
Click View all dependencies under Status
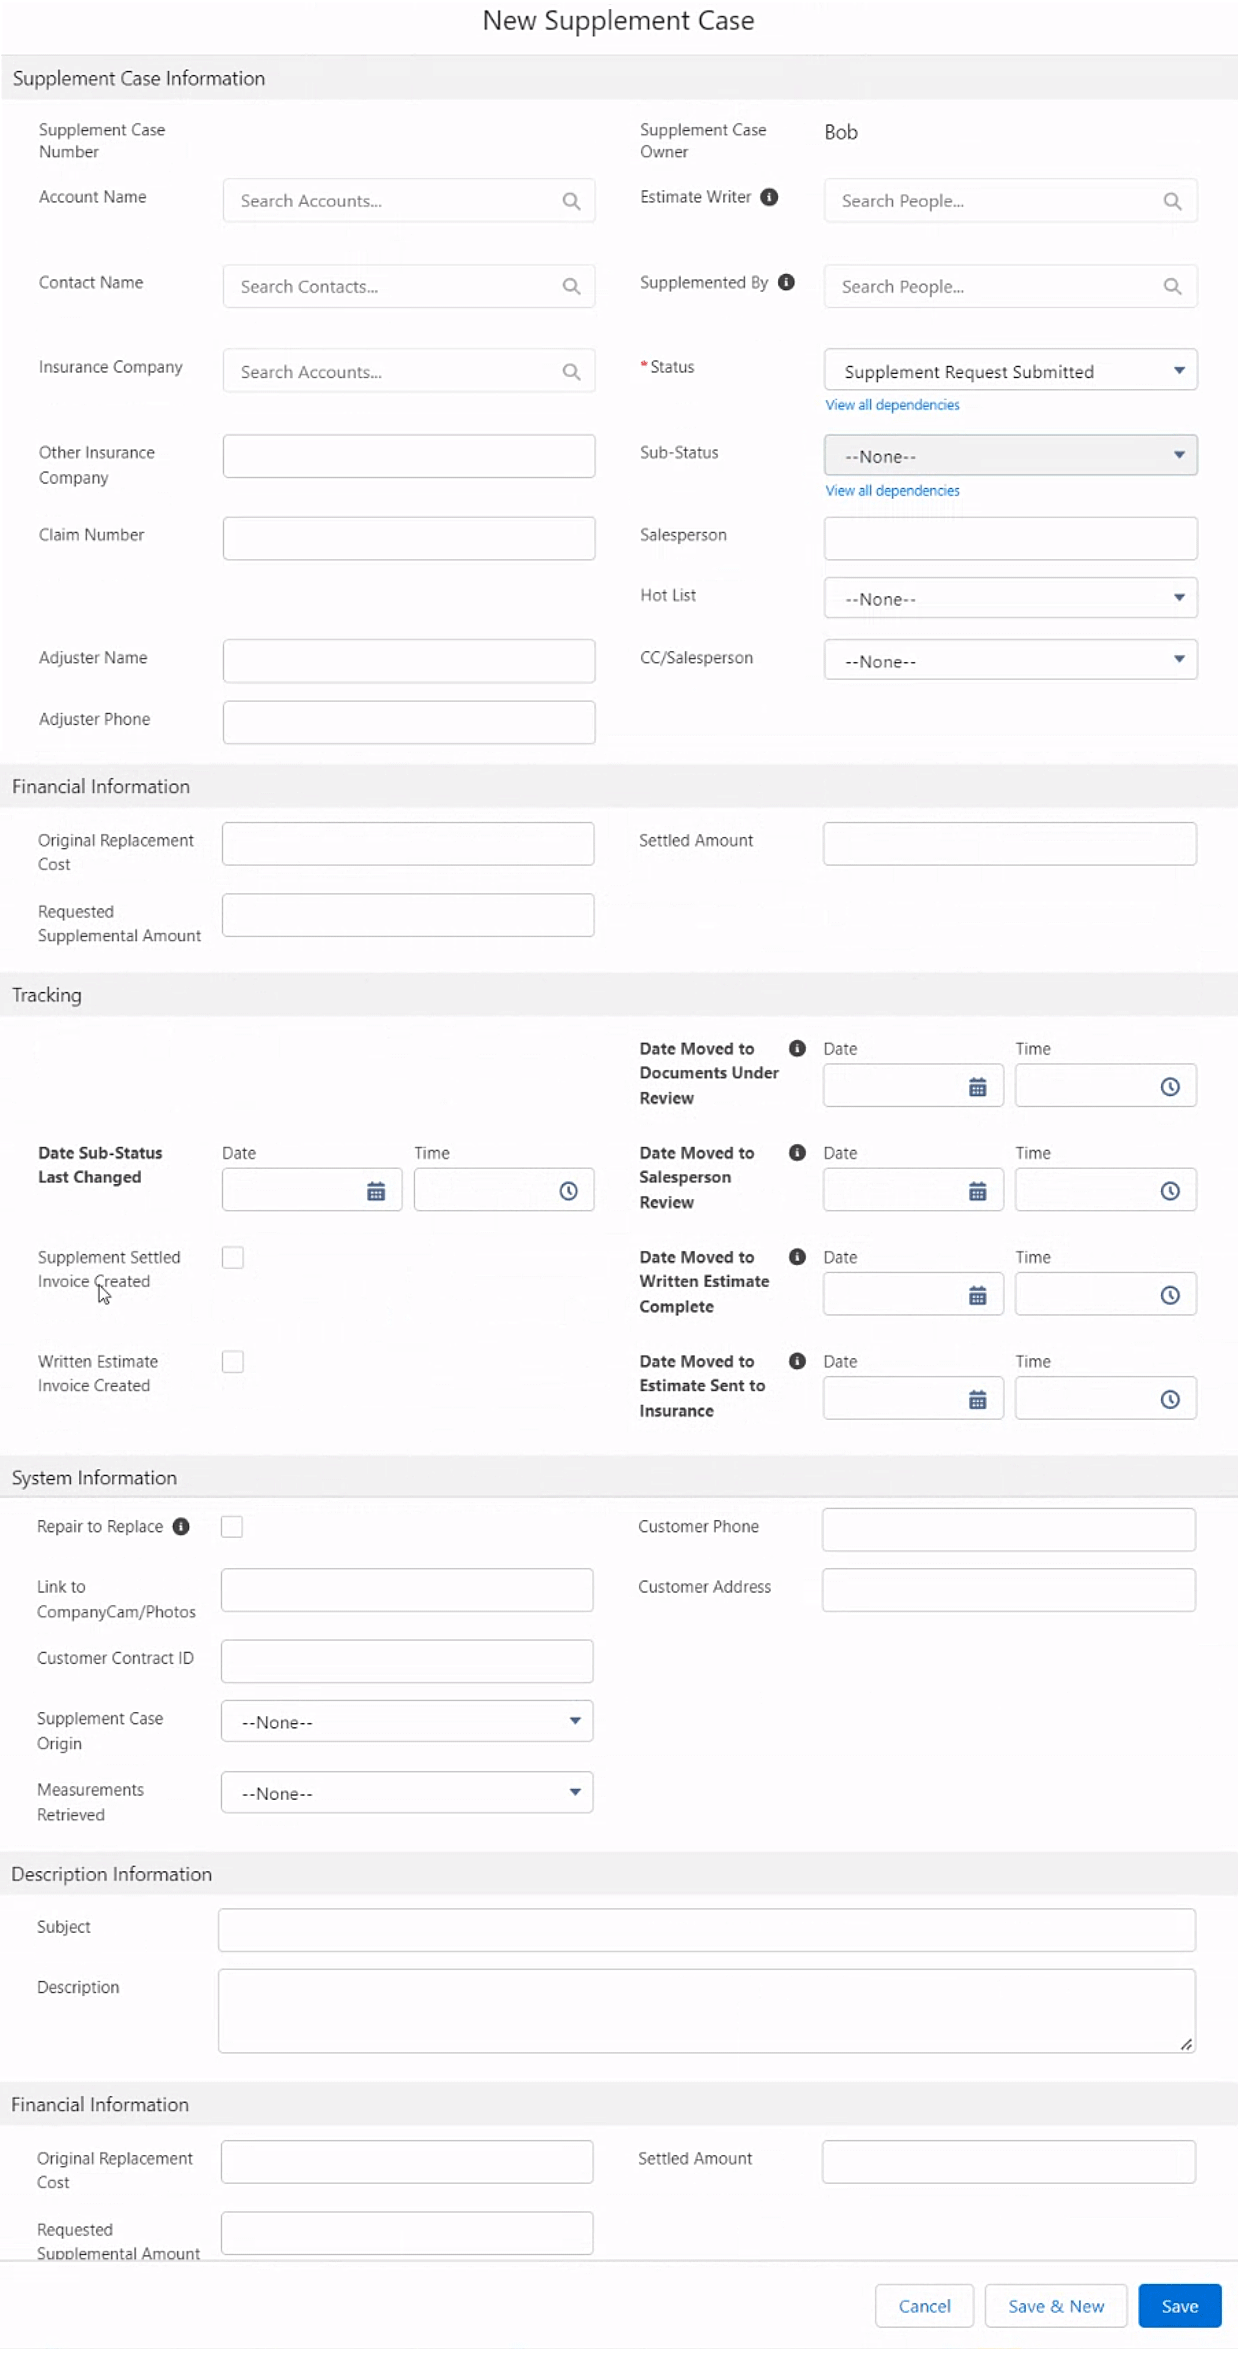892,405
